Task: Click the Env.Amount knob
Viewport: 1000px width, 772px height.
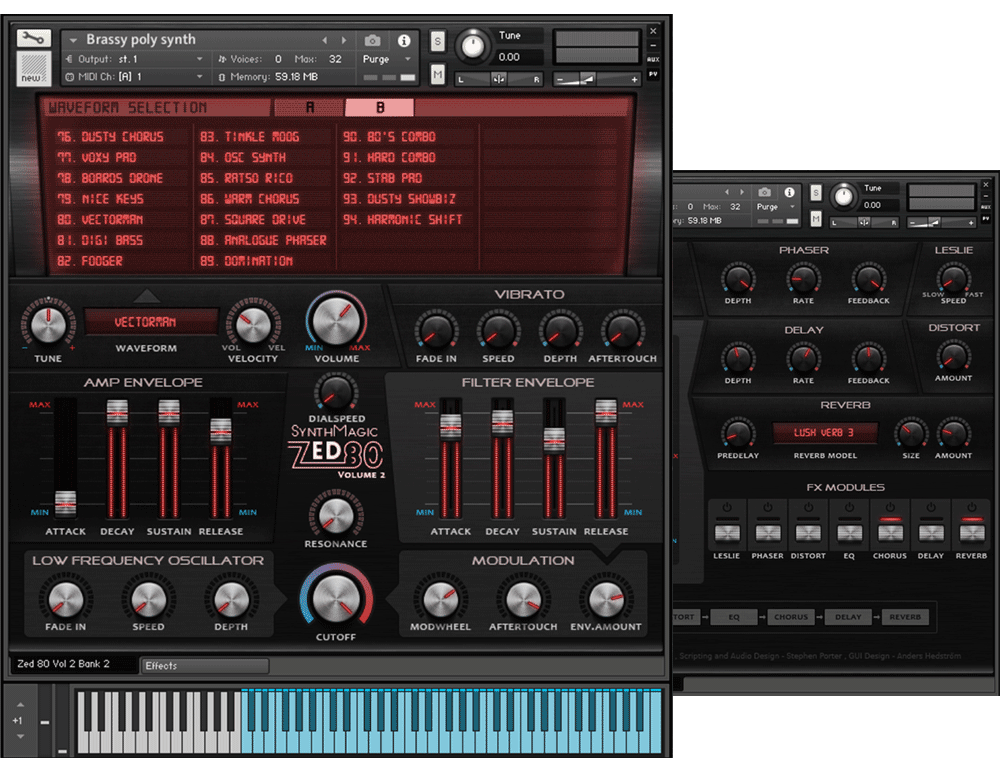Action: (x=606, y=599)
